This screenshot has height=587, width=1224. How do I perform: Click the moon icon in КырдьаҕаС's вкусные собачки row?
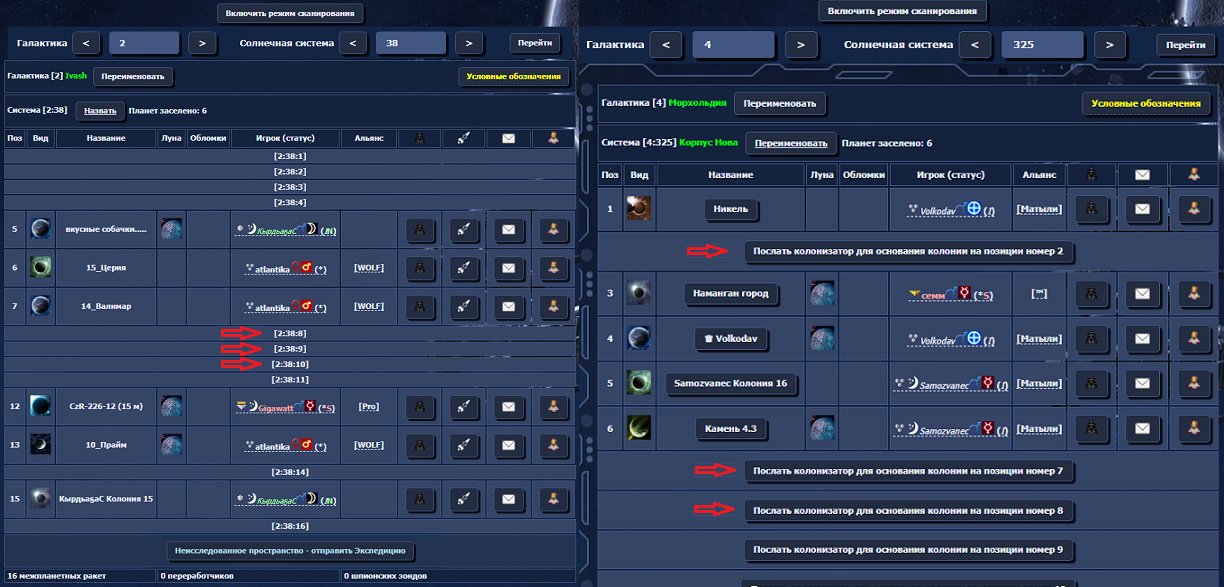[171, 229]
